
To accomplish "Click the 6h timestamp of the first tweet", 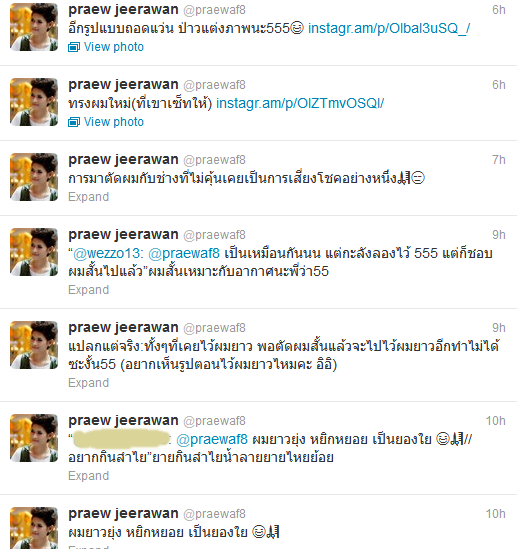I will 499,10.
